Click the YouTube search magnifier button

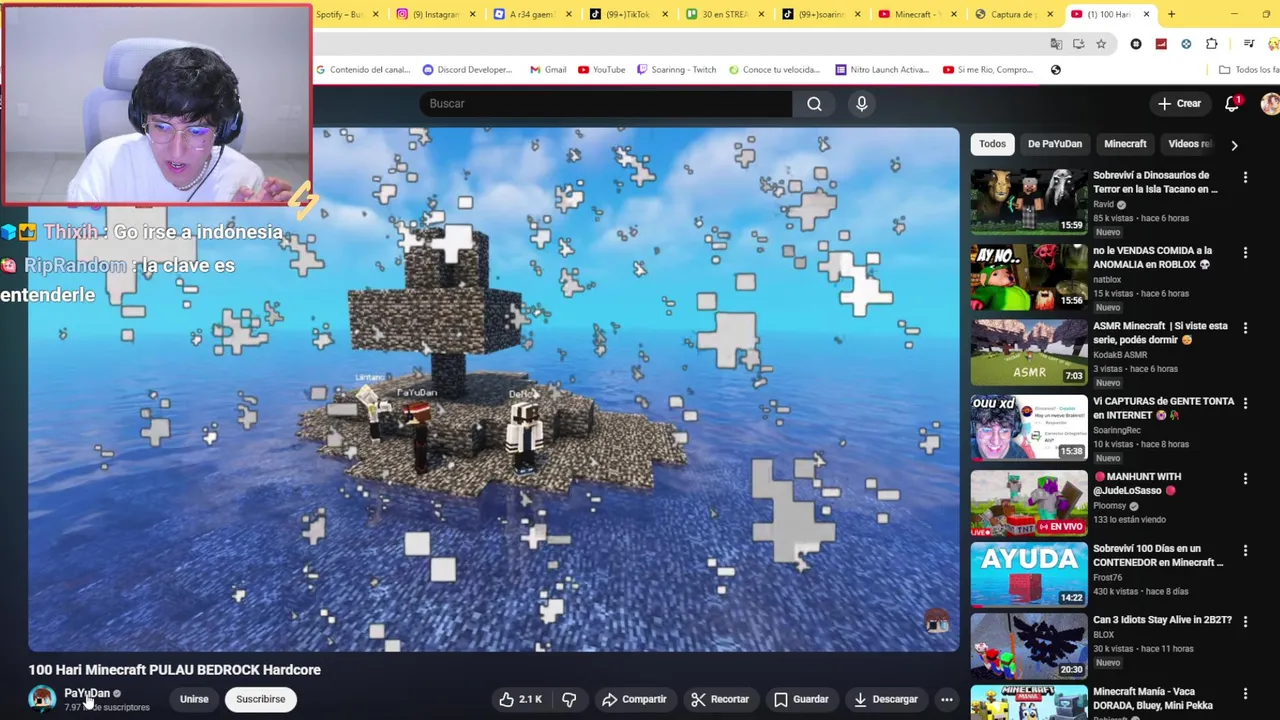pyautogui.click(x=814, y=104)
